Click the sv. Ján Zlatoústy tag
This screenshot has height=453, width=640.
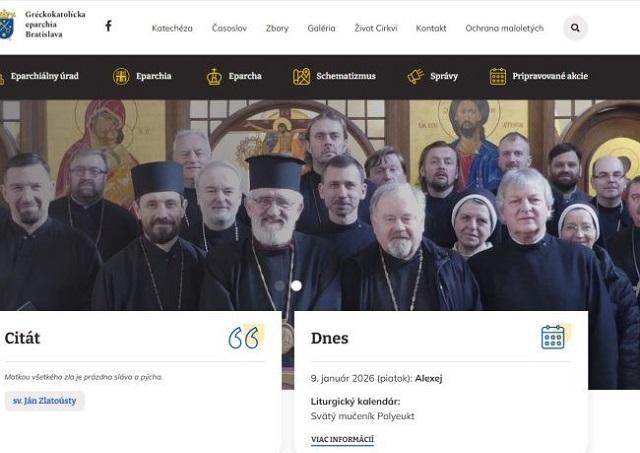[44, 401]
